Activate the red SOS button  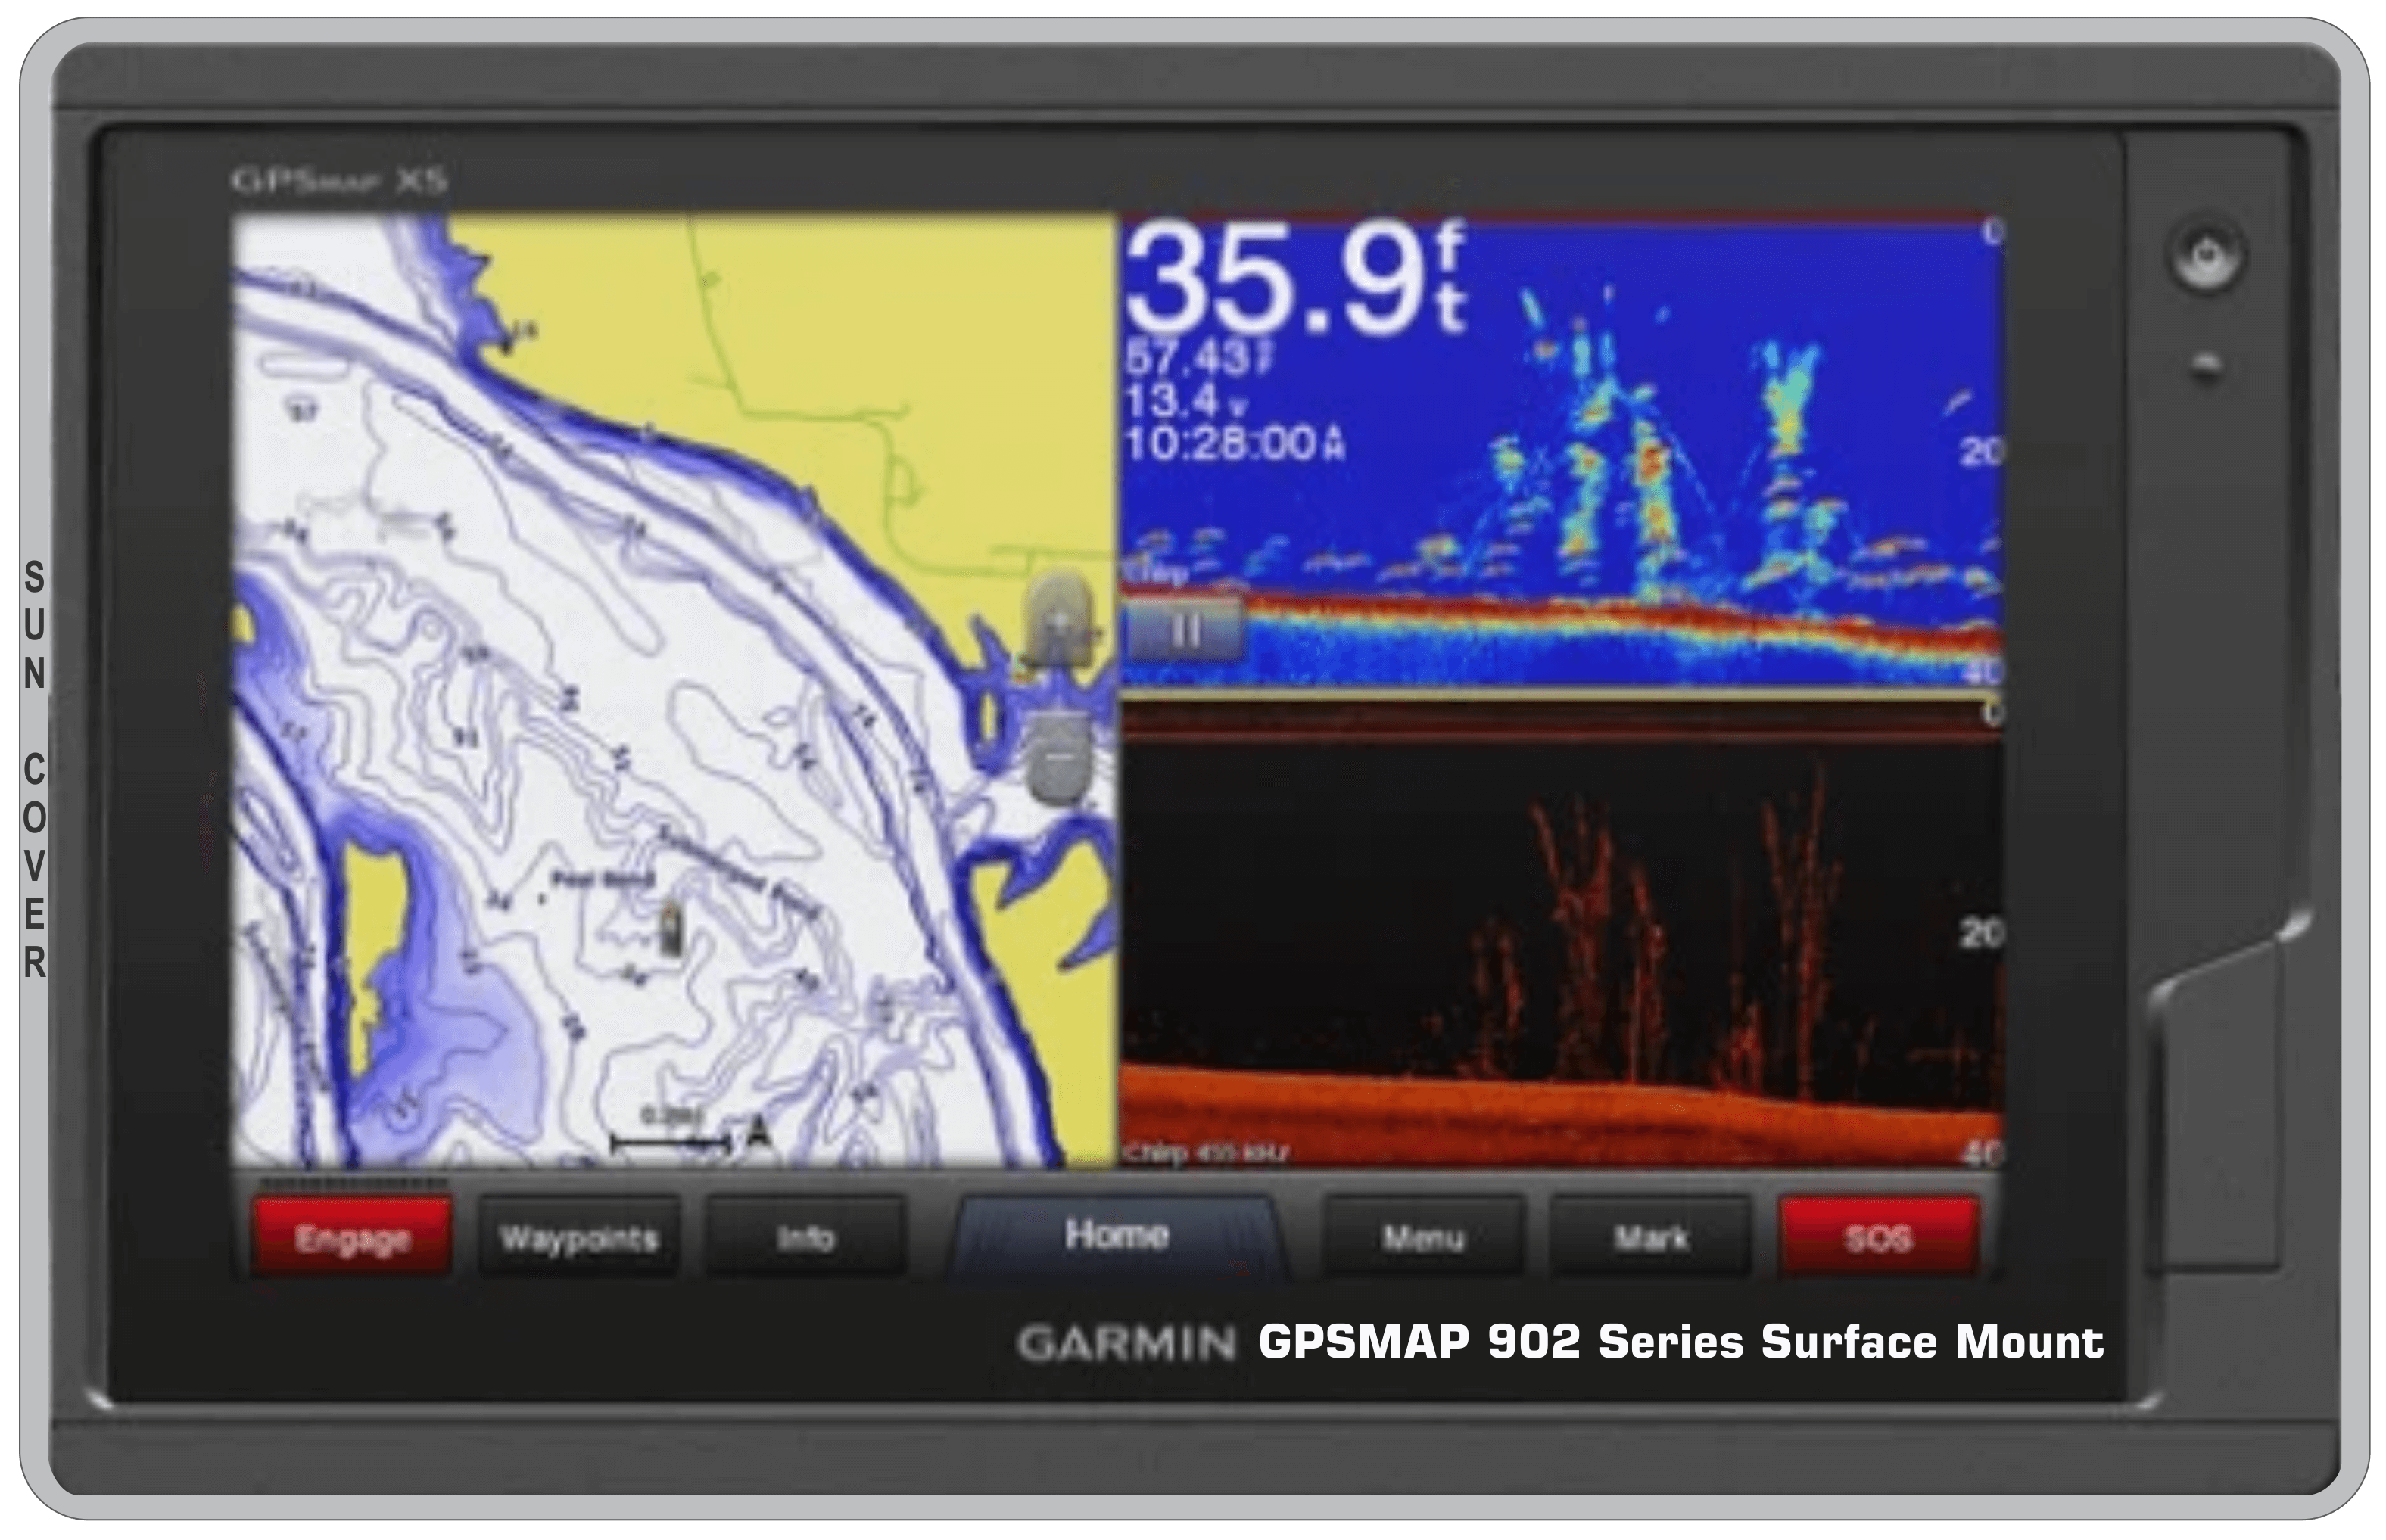(1878, 1238)
